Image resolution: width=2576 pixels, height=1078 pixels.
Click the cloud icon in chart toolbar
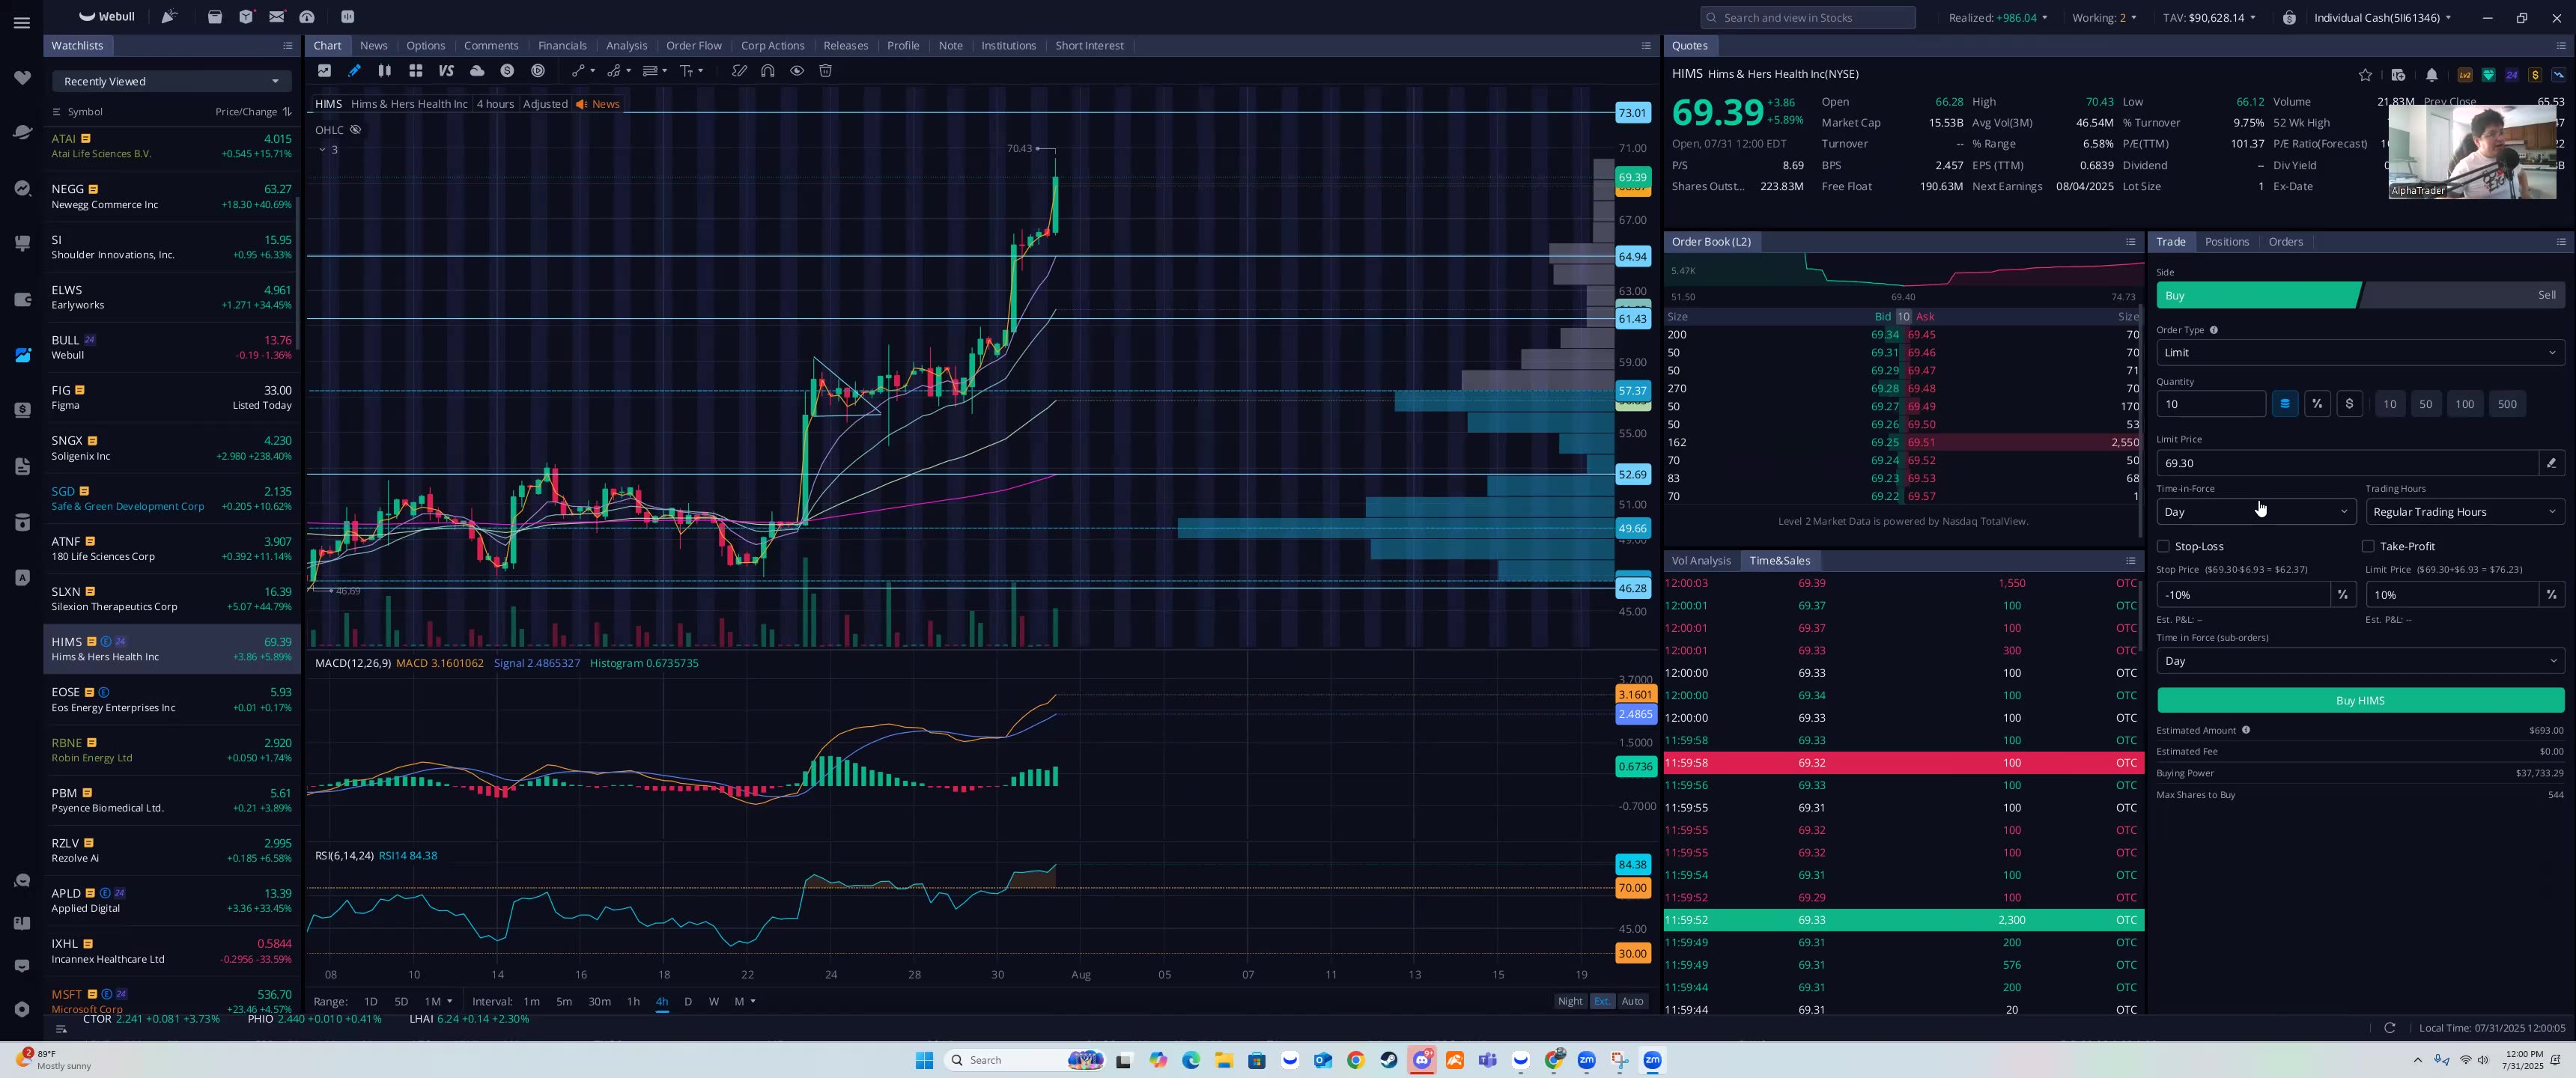477,71
